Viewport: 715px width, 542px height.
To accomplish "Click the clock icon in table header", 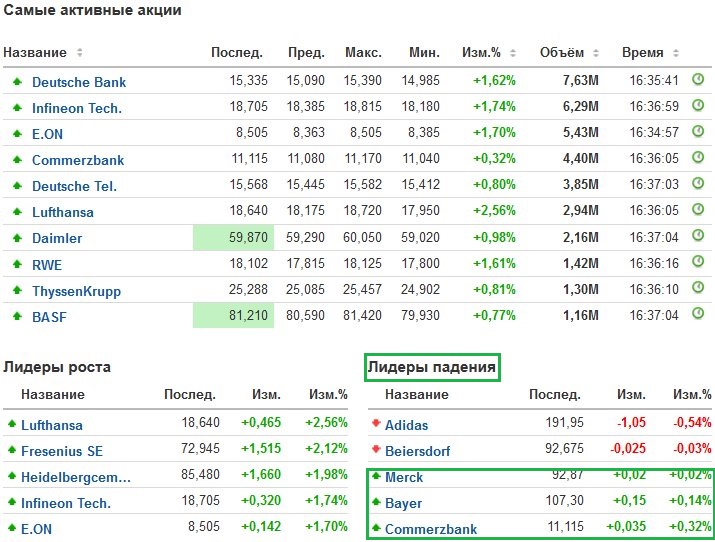I will (698, 52).
